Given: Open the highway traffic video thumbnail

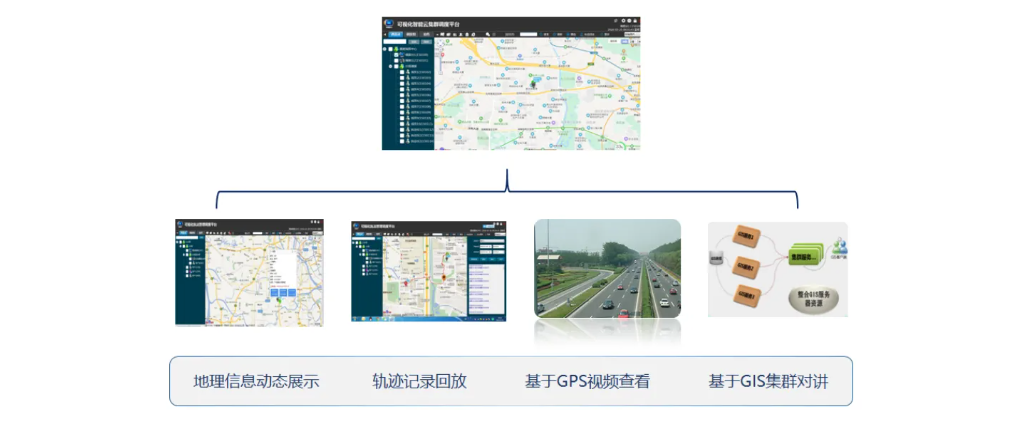Looking at the screenshot, I should pyautogui.click(x=607, y=268).
